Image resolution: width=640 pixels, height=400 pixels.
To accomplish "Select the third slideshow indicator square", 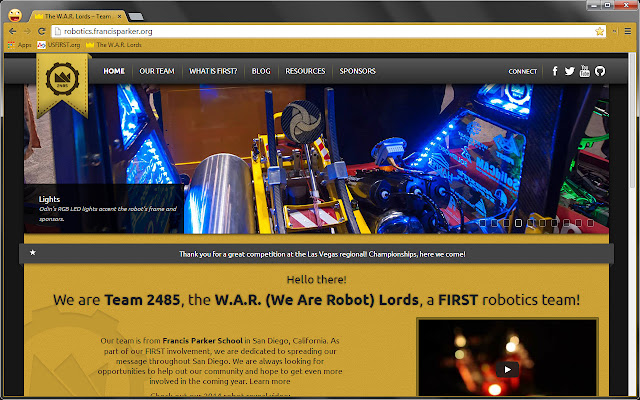I will tap(507, 223).
